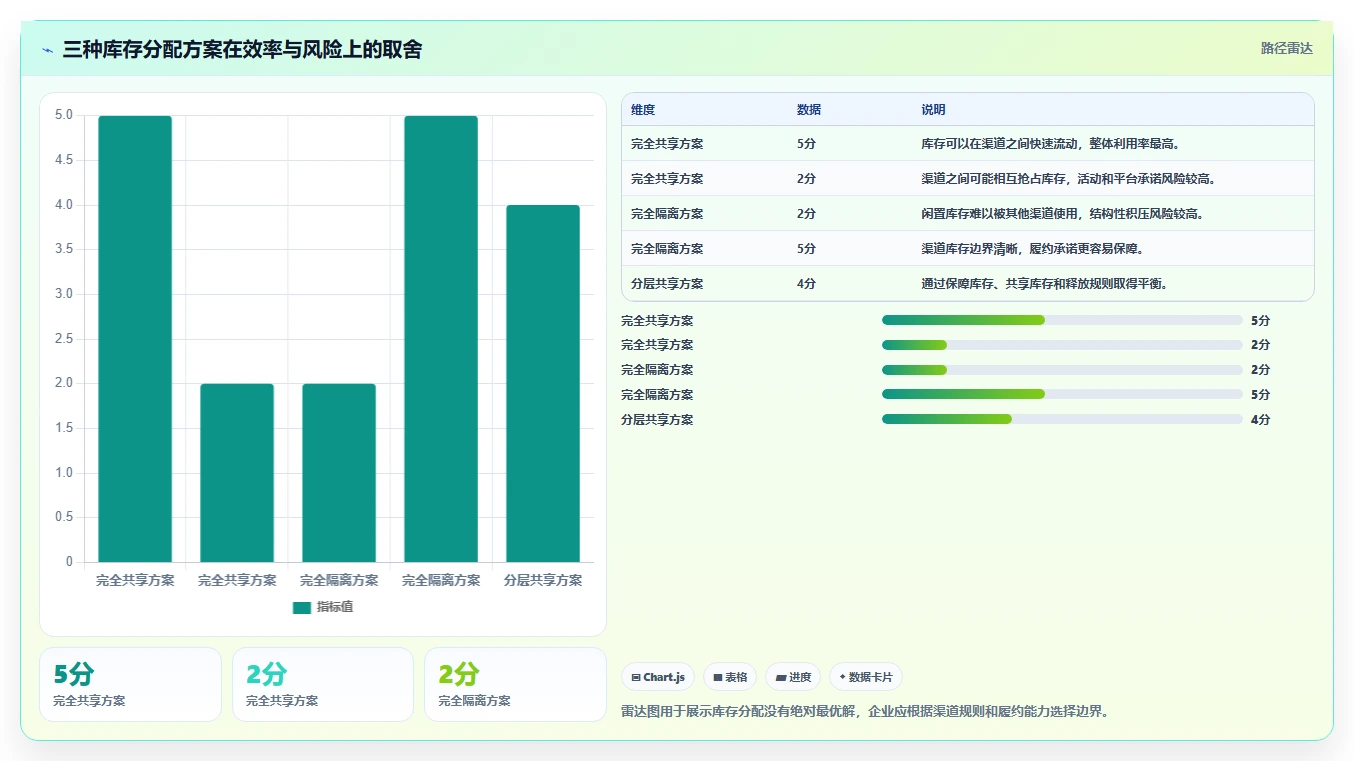The image size is (1354, 761).
Task: Click the title 三种库存分配方案在效率与风险上的取舍
Action: [x=242, y=49]
